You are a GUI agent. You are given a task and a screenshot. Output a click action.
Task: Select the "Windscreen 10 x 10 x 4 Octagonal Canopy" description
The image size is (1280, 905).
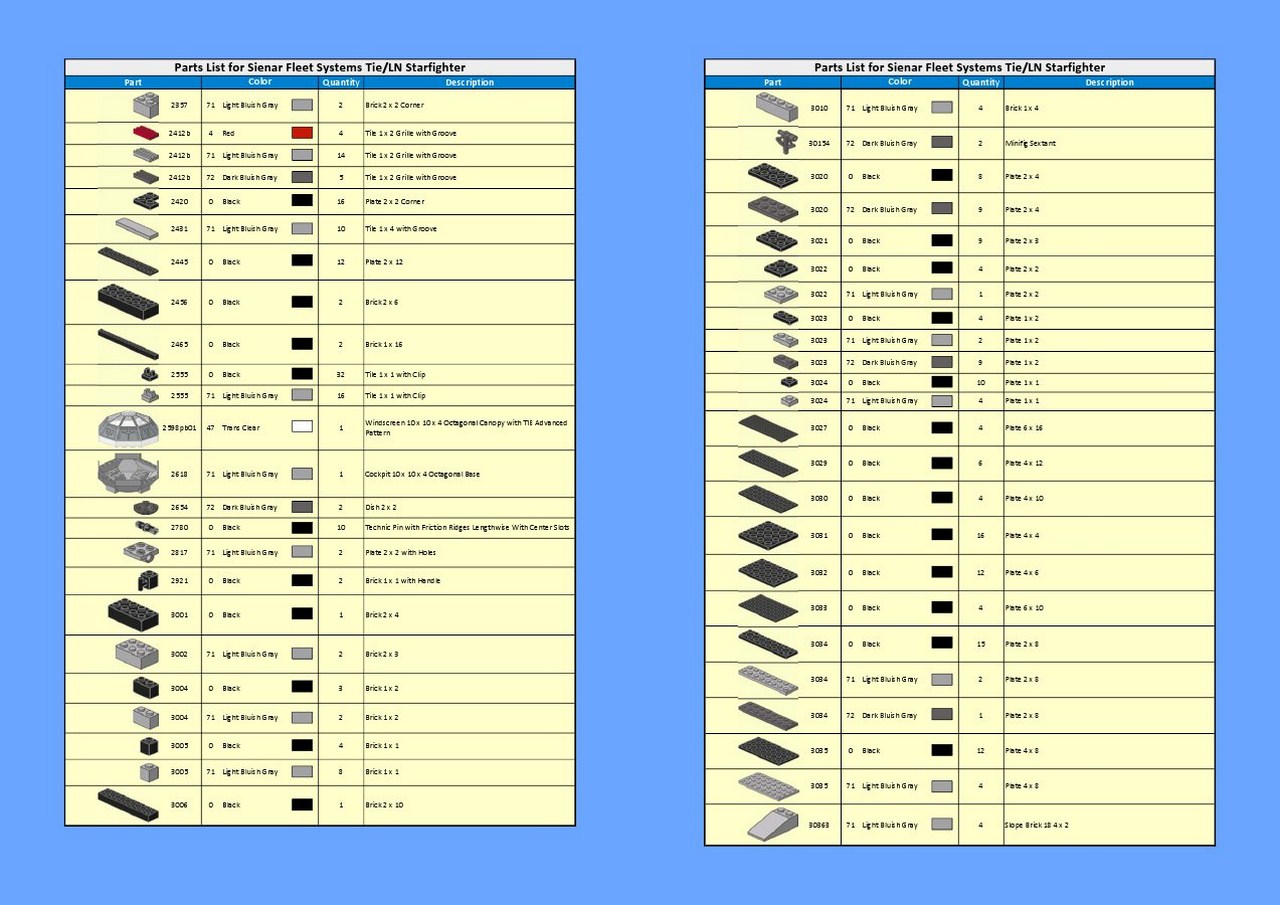[466, 427]
